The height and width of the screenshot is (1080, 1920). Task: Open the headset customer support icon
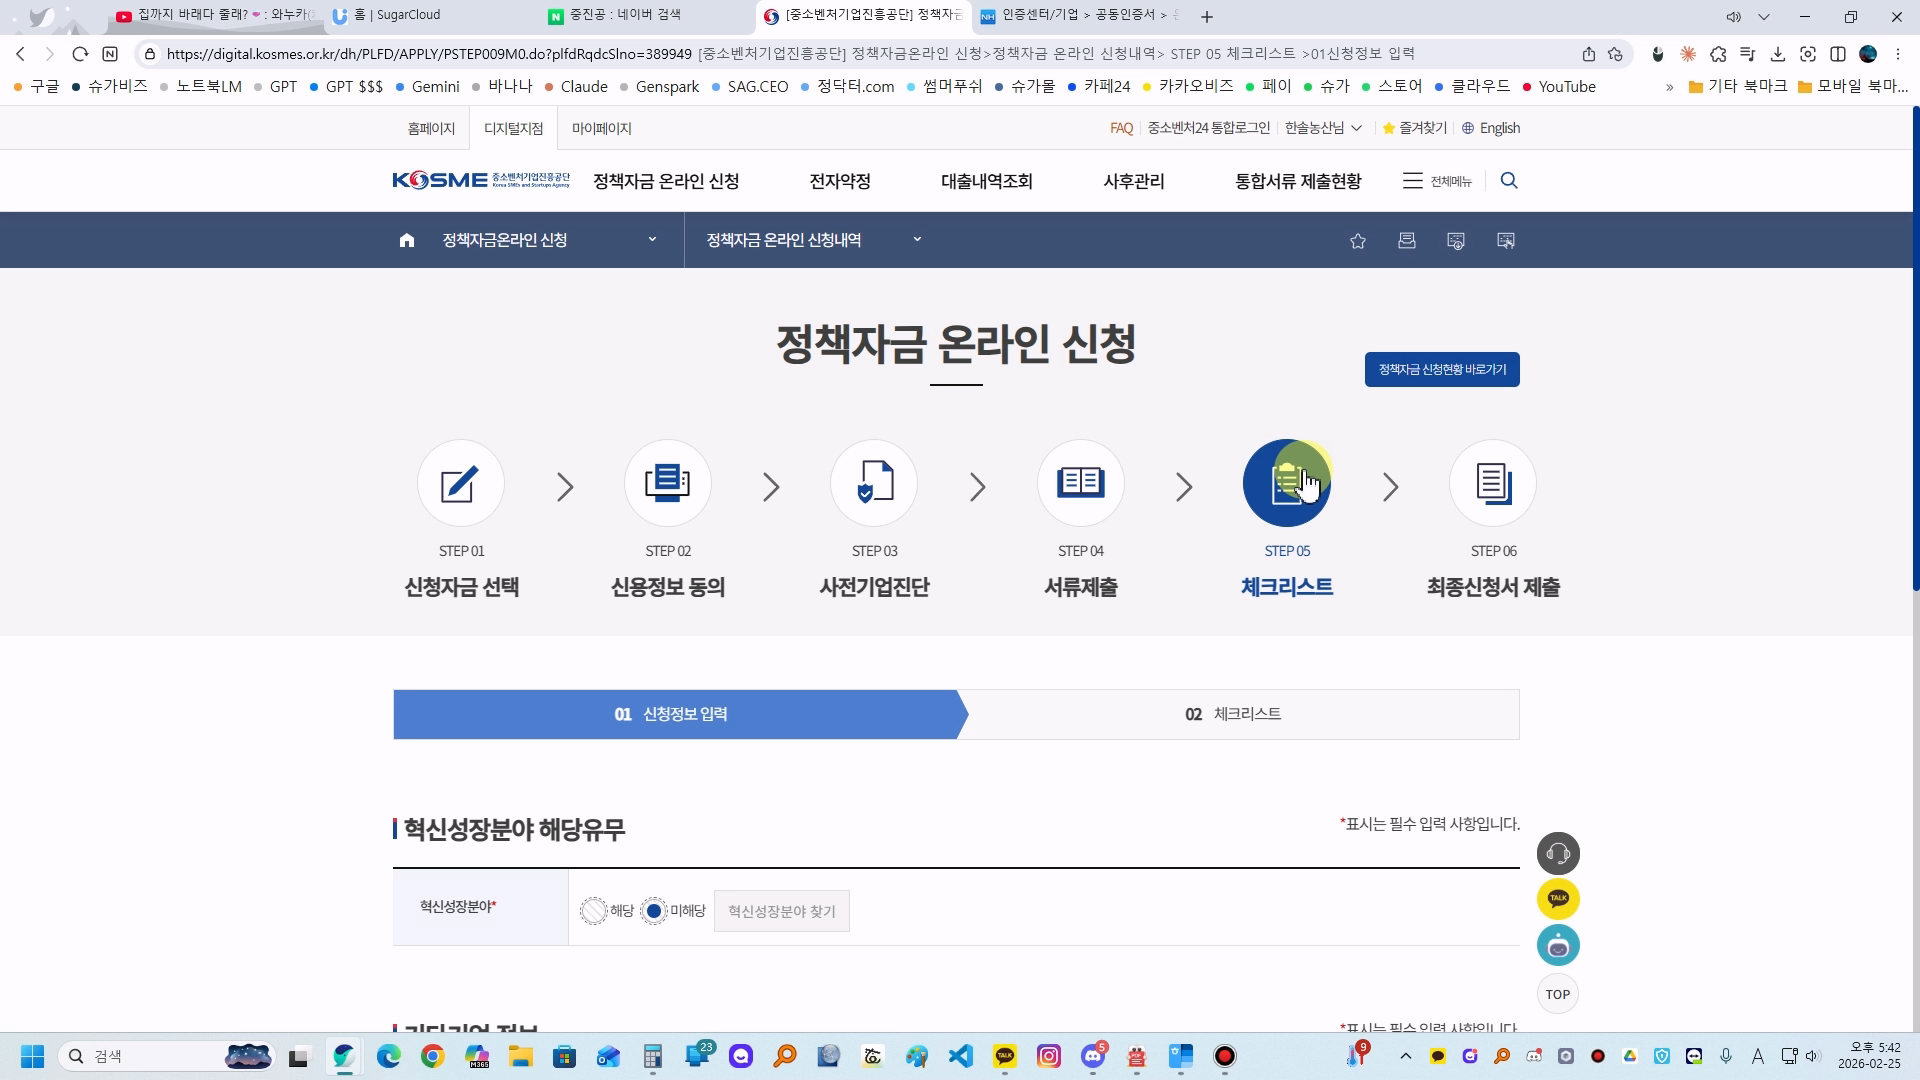pos(1557,853)
